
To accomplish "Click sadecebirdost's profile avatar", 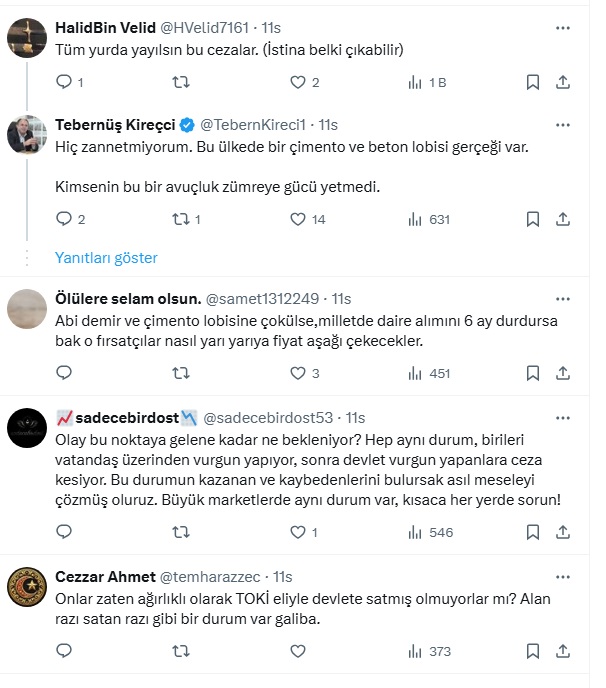I will (27, 427).
